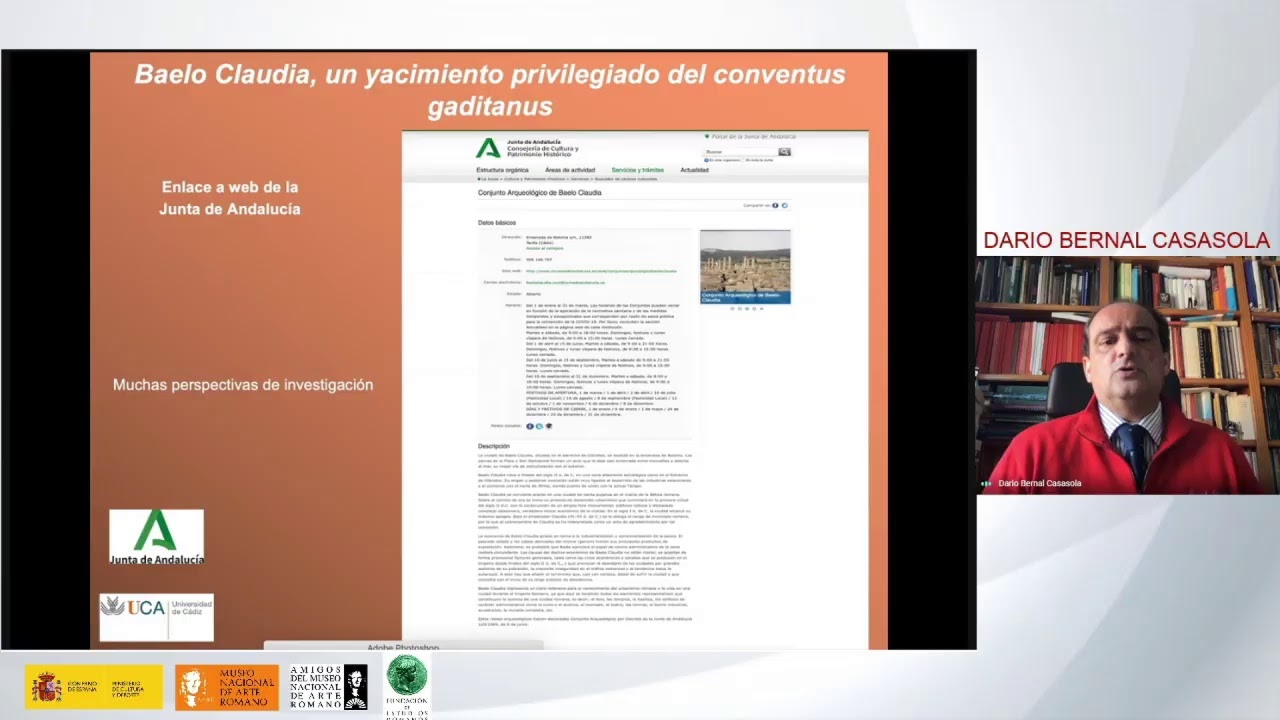The image size is (1280, 720).
Task: Click the Portal de la Junta de Andalucía link
Action: point(754,136)
